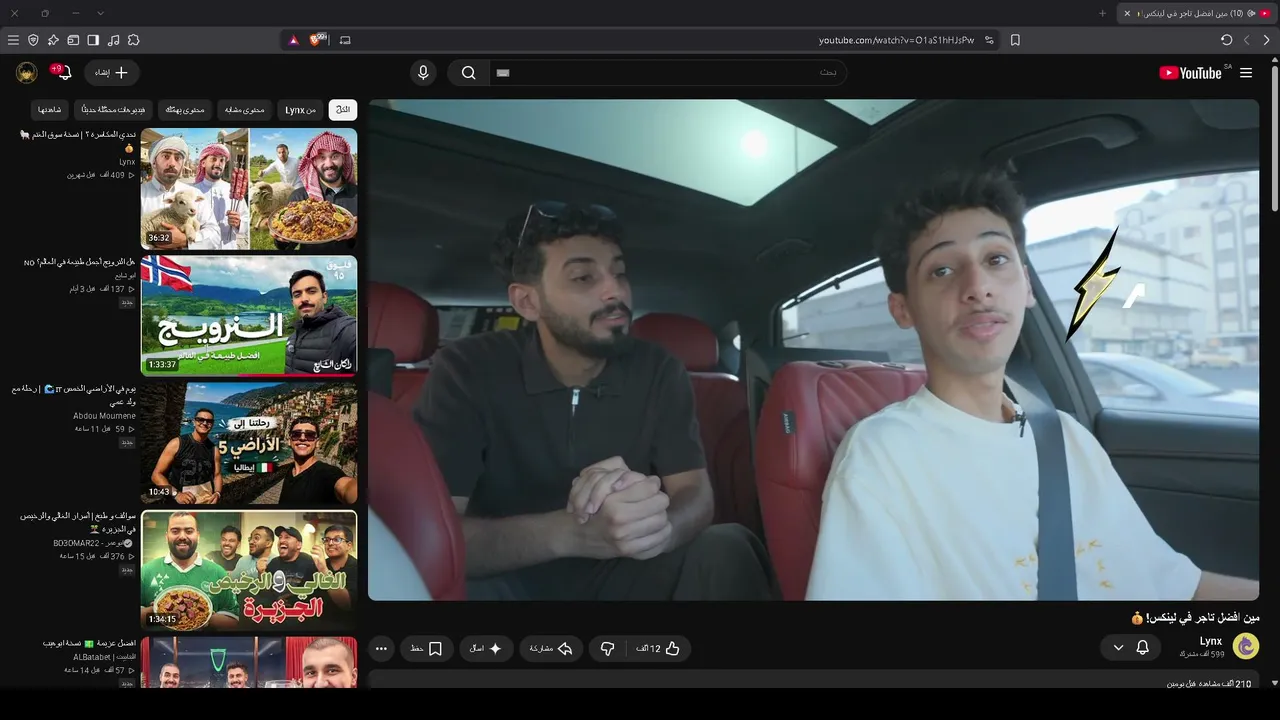
Task: Select the 'محتوى بهمّك' filter chip
Action: [x=185, y=110]
